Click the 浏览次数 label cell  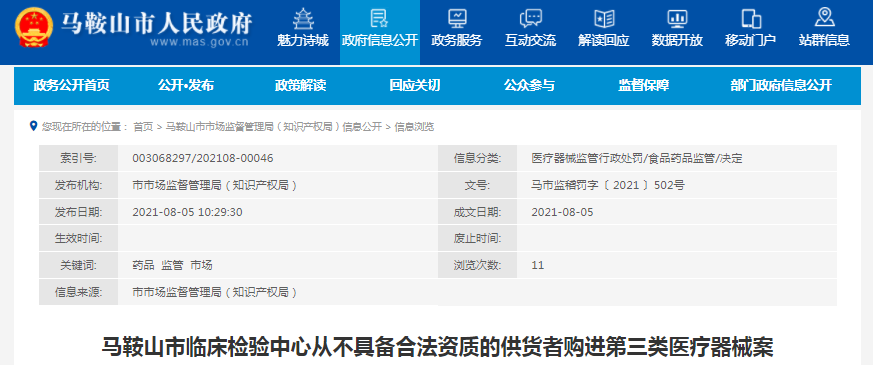(477, 265)
